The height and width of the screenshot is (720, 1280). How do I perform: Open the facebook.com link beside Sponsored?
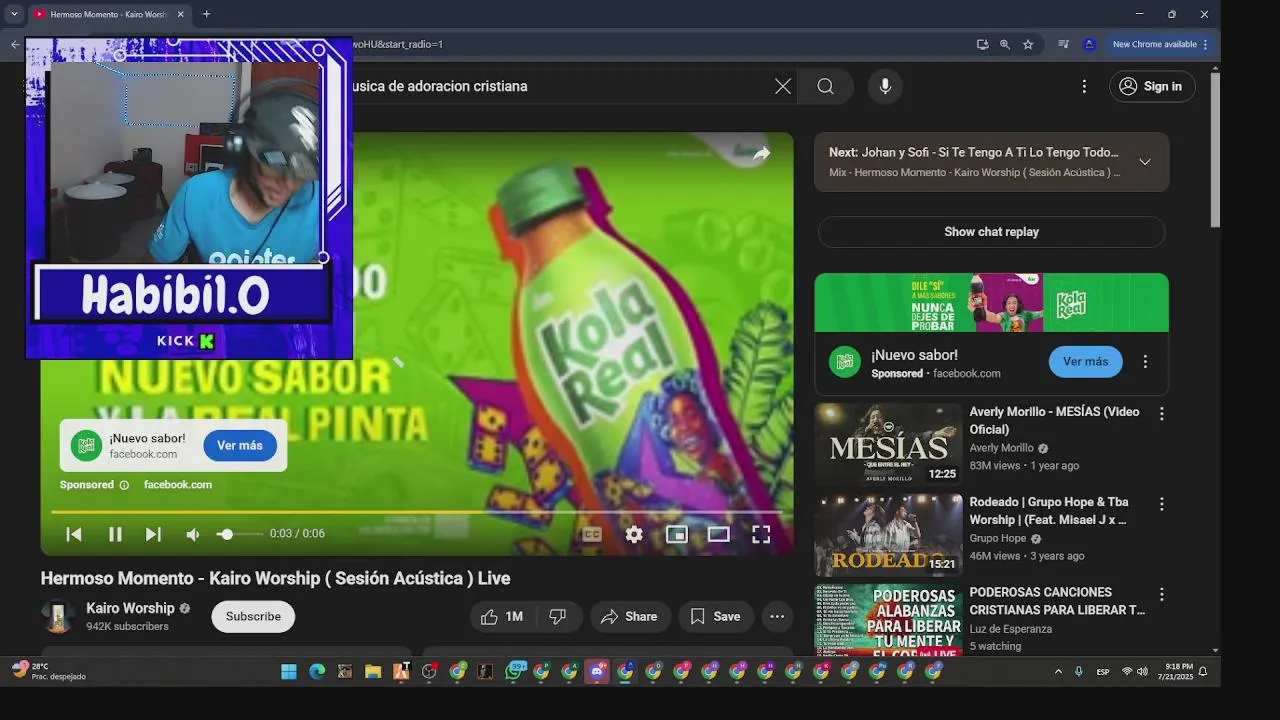click(x=178, y=485)
